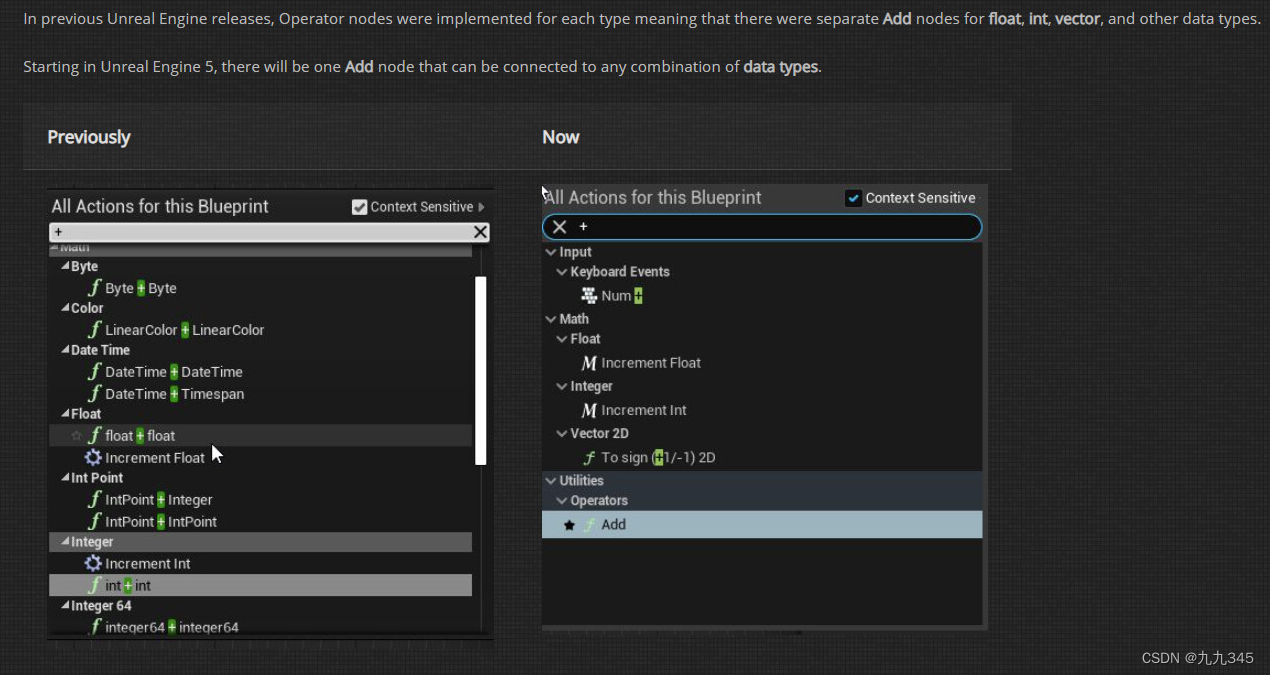Image resolution: width=1270 pixels, height=675 pixels.
Task: Collapse the Float category in Previously panel
Action: click(x=65, y=414)
